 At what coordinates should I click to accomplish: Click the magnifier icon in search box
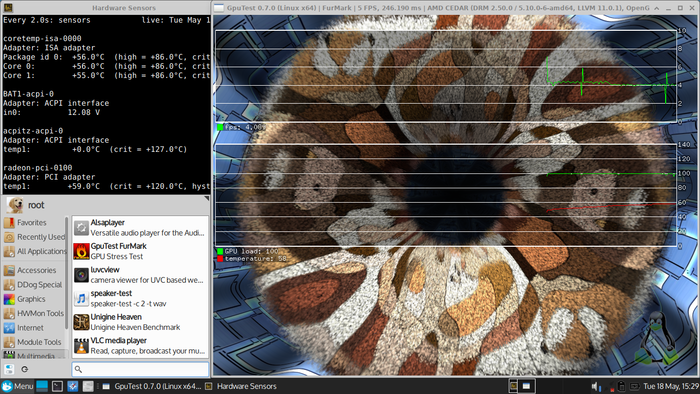tap(78, 369)
